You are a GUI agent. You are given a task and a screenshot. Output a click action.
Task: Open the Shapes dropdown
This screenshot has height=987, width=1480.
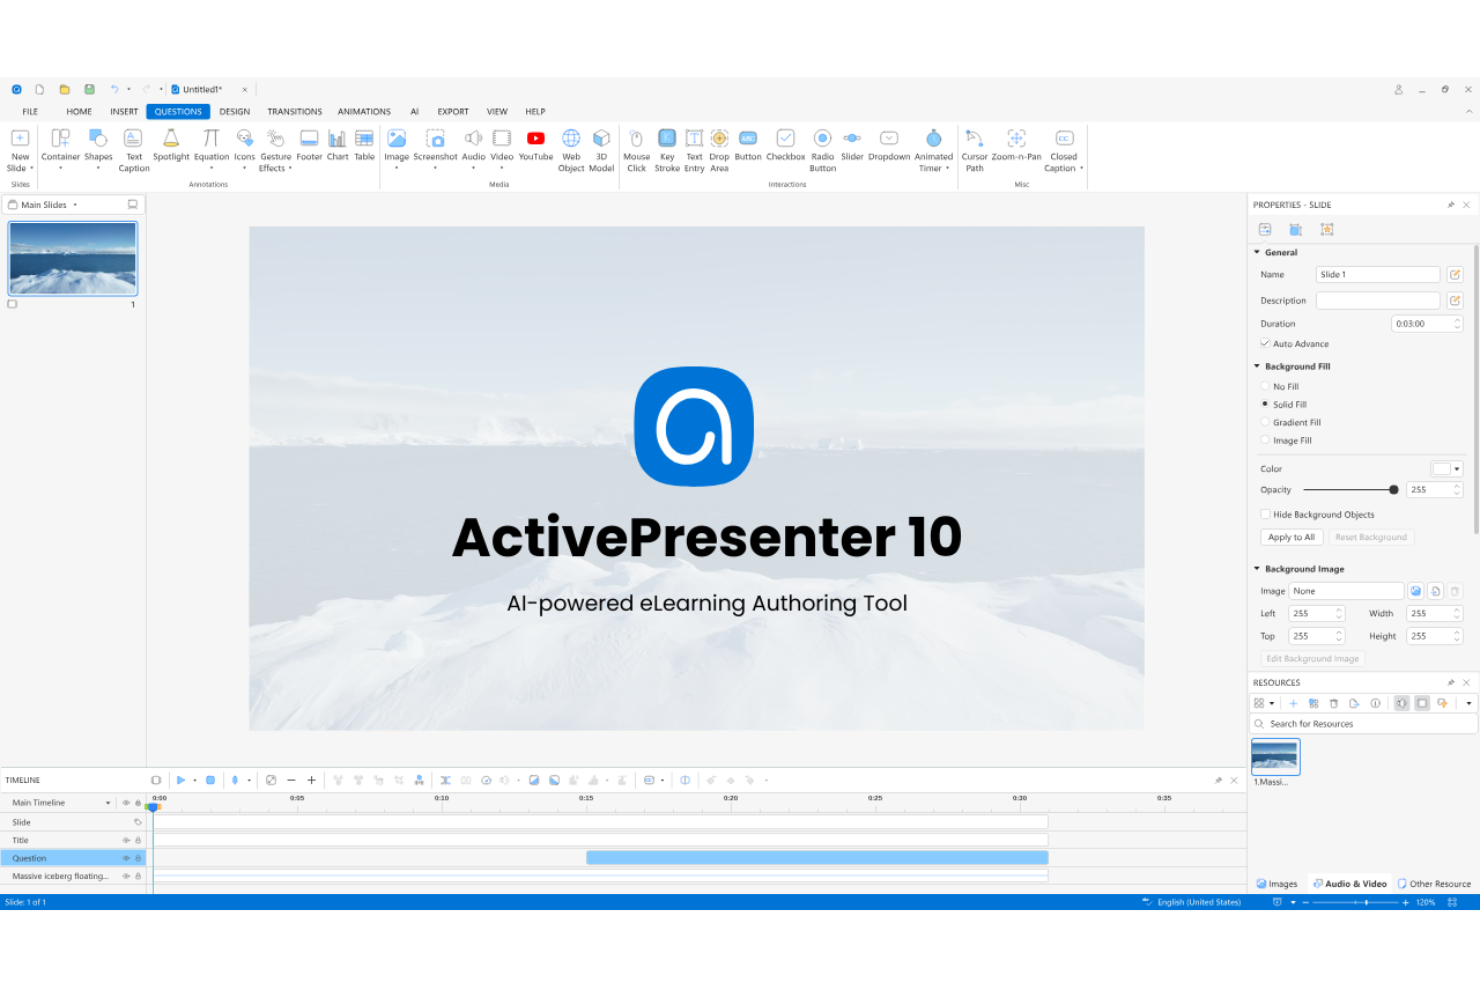click(98, 168)
